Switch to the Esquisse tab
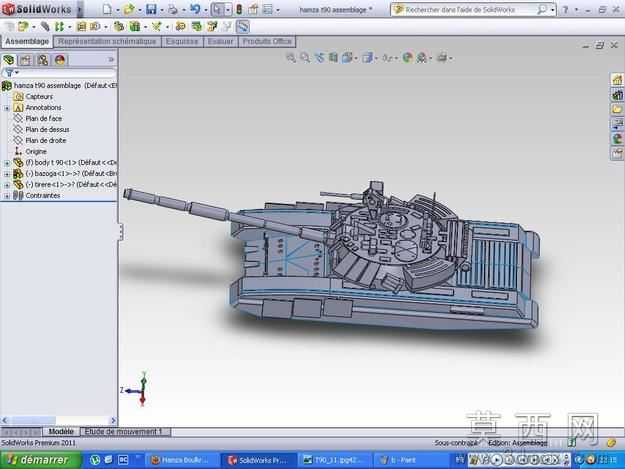Image resolution: width=625 pixels, height=469 pixels. point(182,41)
